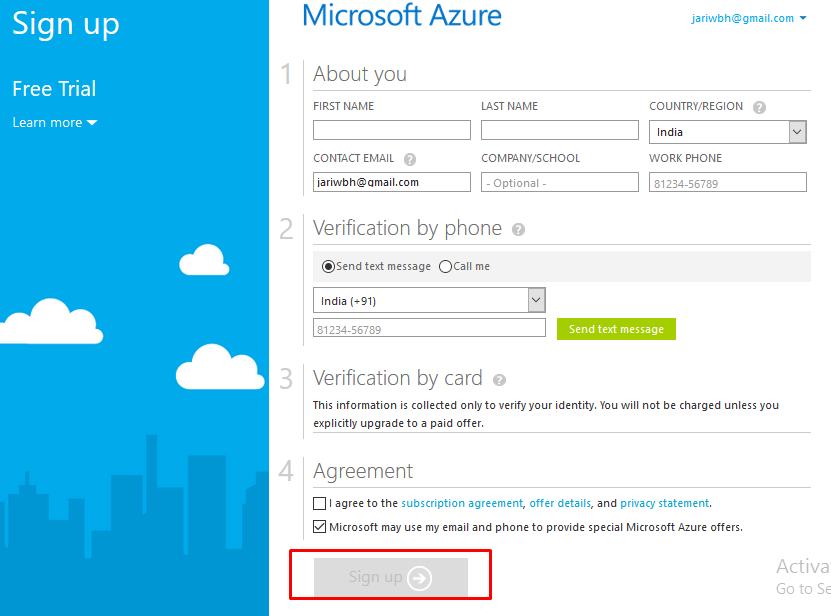The width and height of the screenshot is (831, 616).
Task: Open the privacy statement link
Action: click(x=665, y=503)
